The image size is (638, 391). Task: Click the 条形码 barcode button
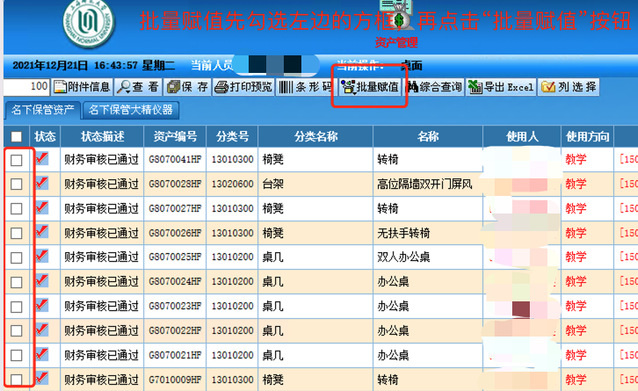[x=306, y=87]
